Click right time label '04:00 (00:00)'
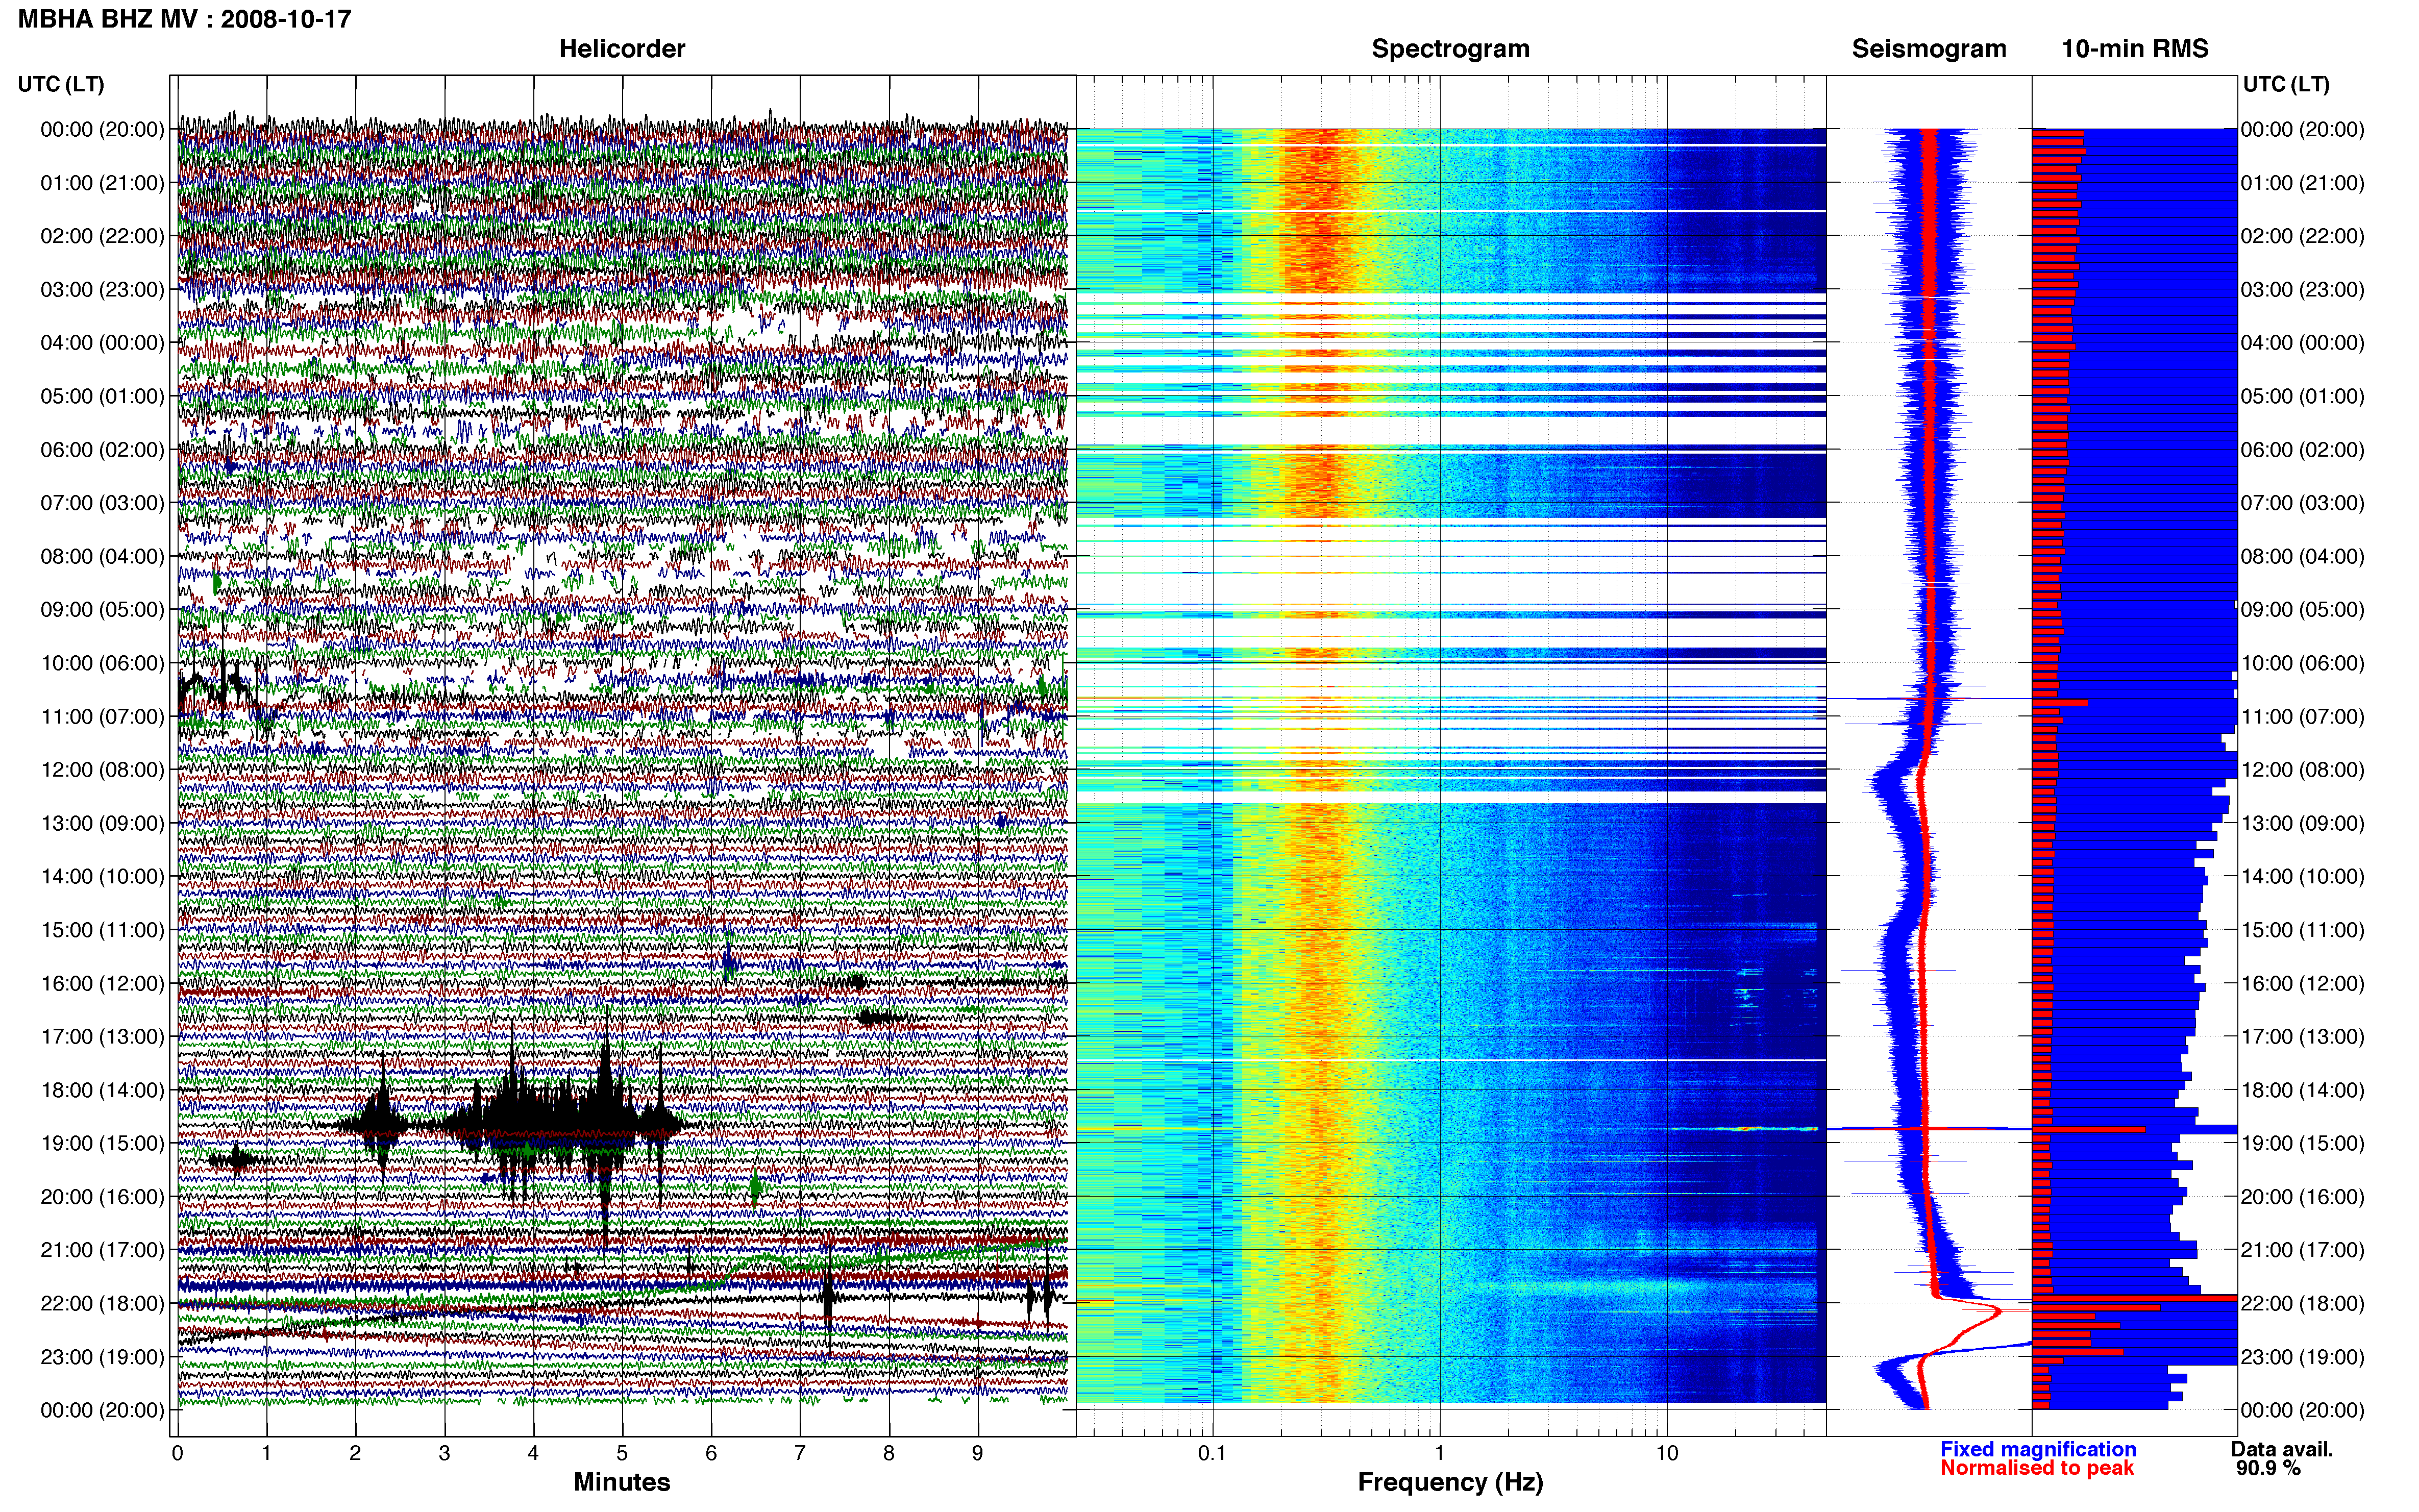2419x1512 pixels. [x=2303, y=343]
